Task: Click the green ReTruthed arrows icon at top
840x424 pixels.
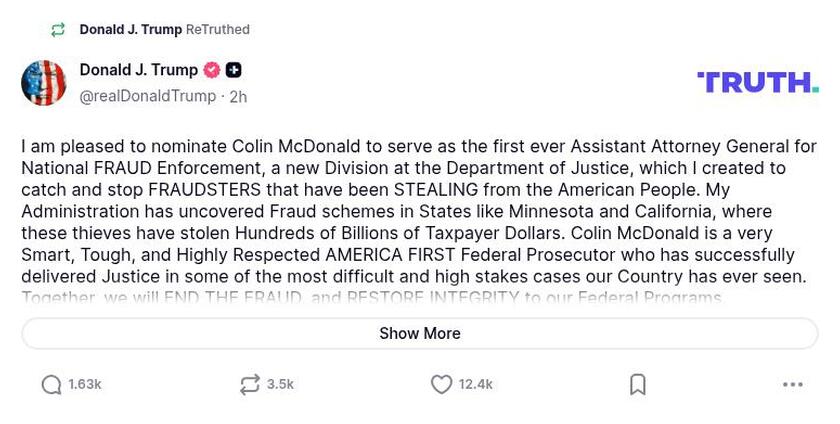Action: (58, 30)
